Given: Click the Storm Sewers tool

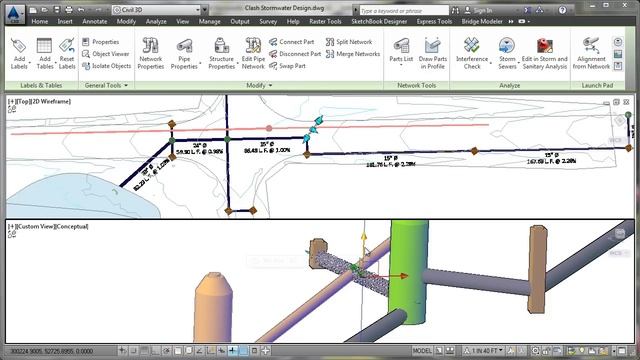Looking at the screenshot, I should pos(507,53).
